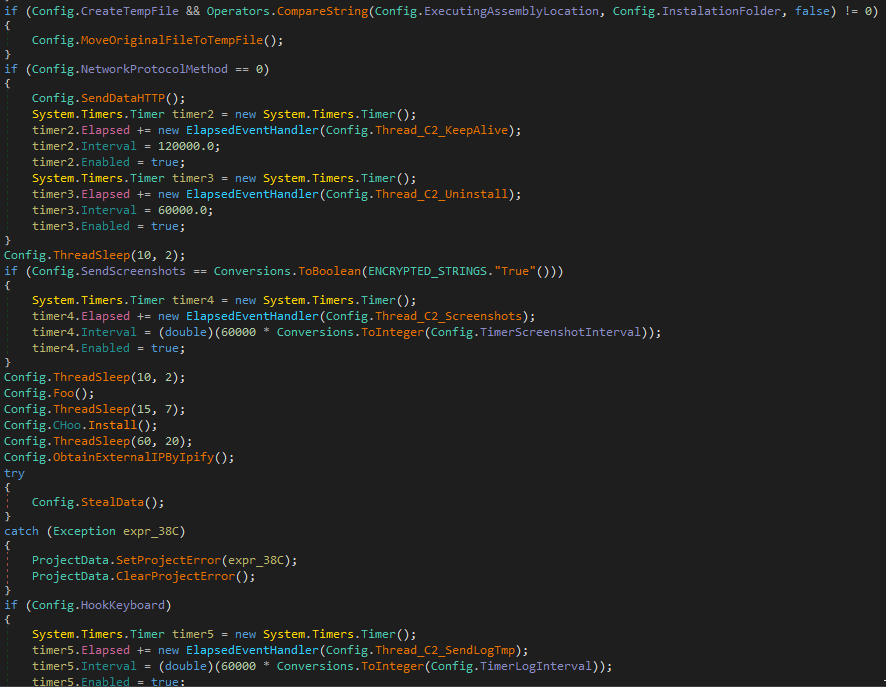Click timer4.Enabled property
This screenshot has height=687, width=886.
click(x=105, y=349)
